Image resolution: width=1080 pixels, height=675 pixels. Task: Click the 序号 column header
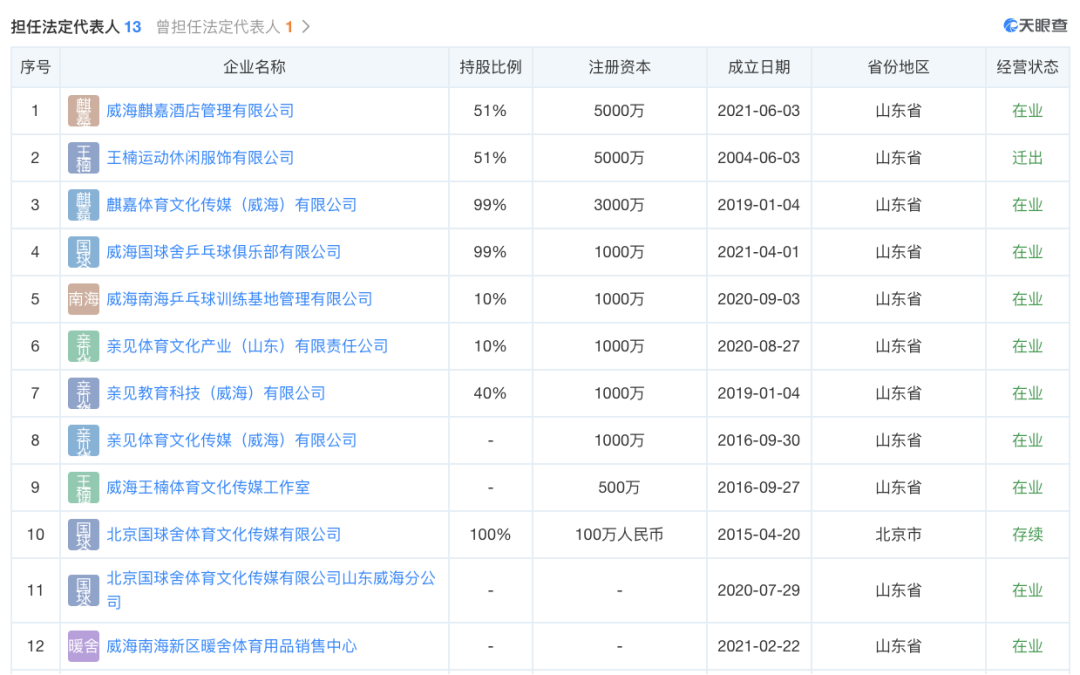tap(35, 68)
